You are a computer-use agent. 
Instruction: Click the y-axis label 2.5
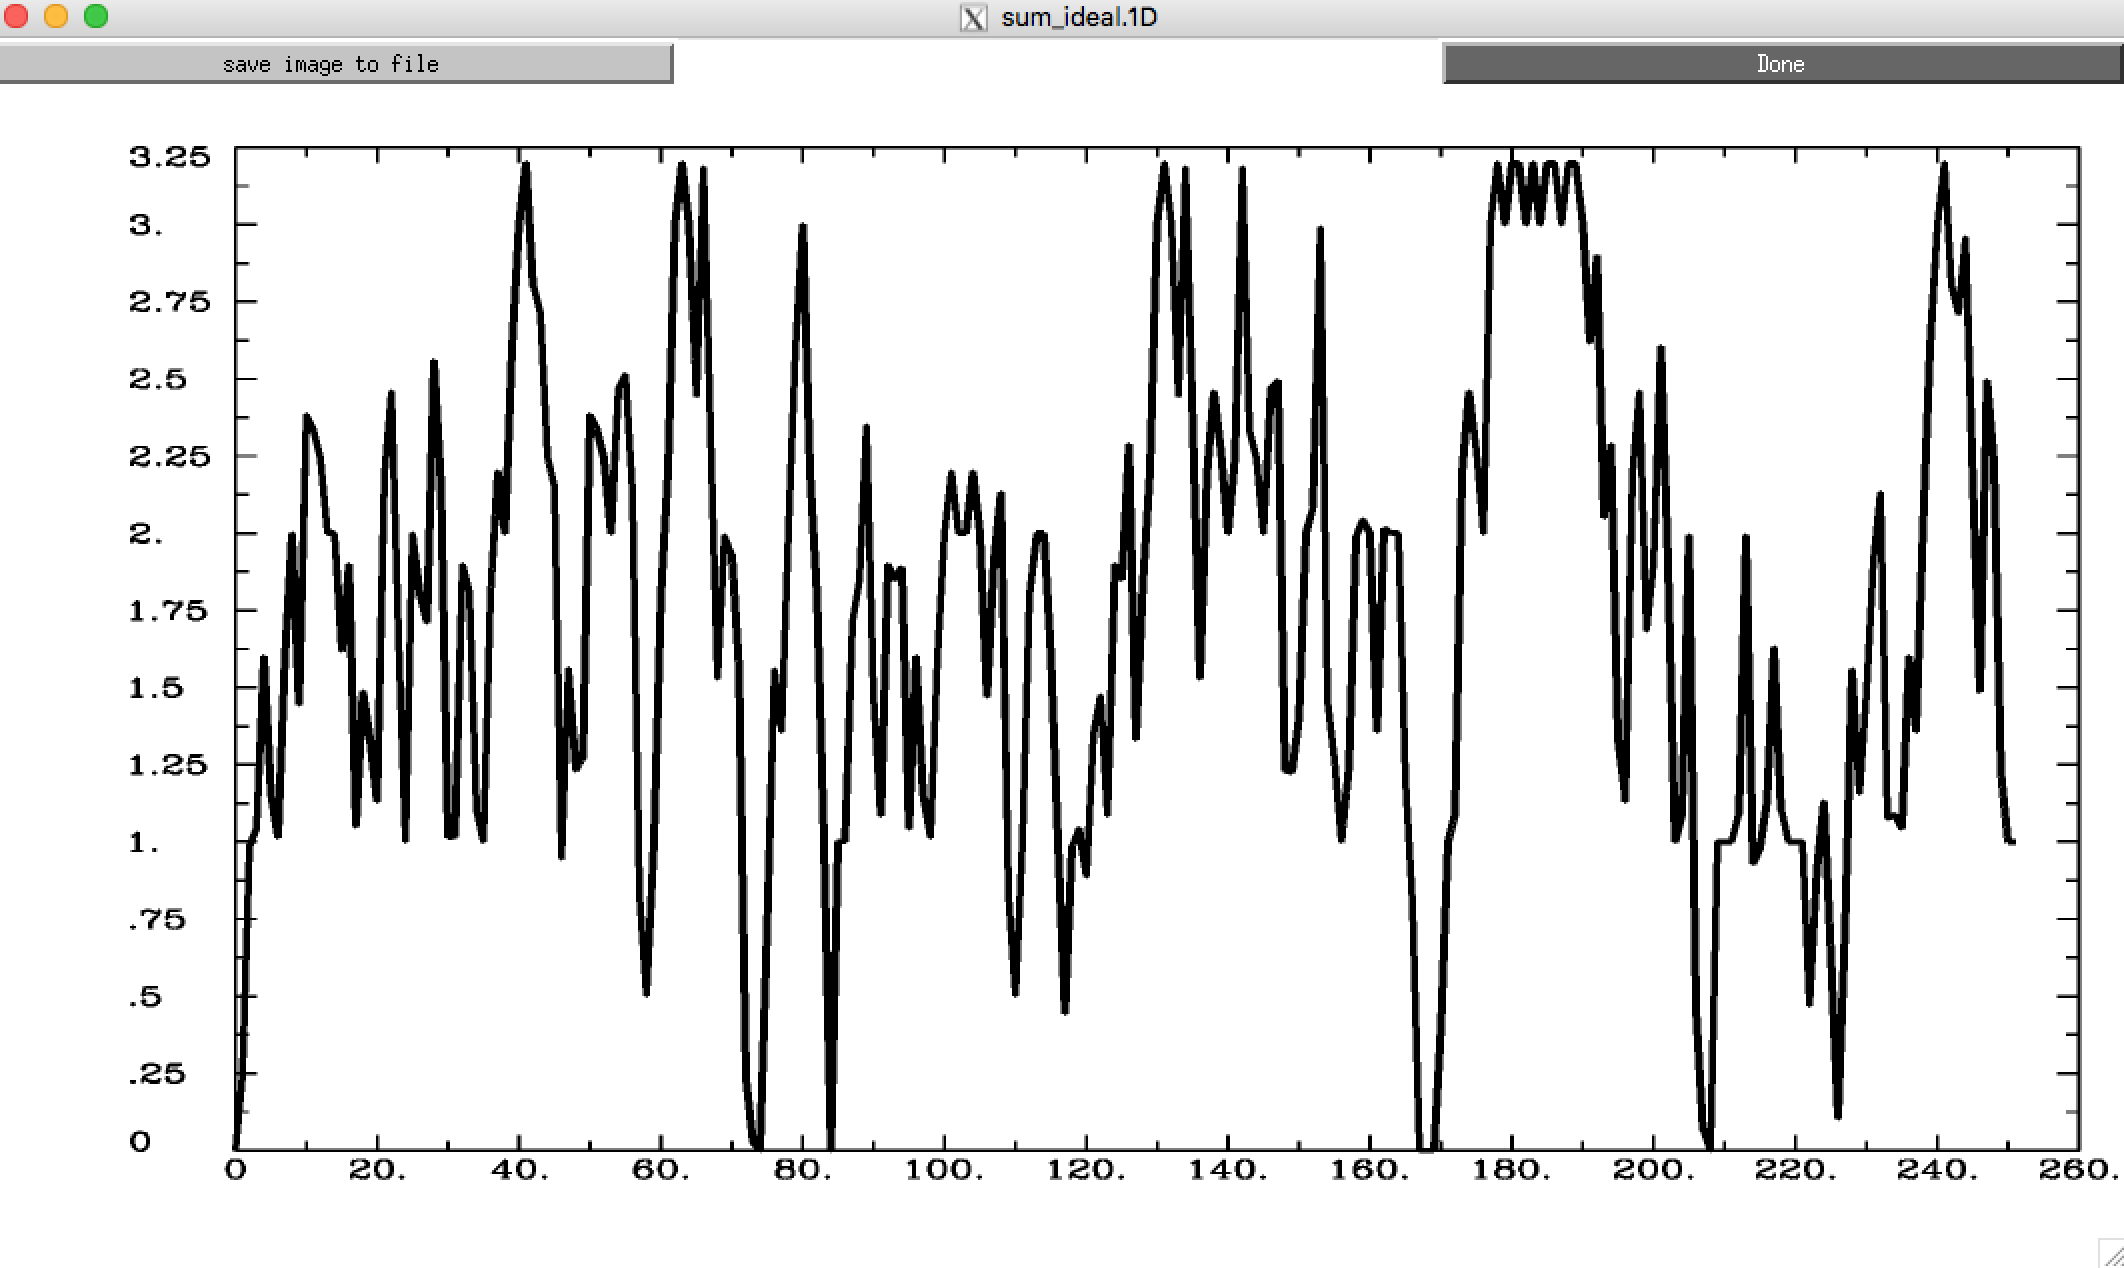tap(158, 379)
